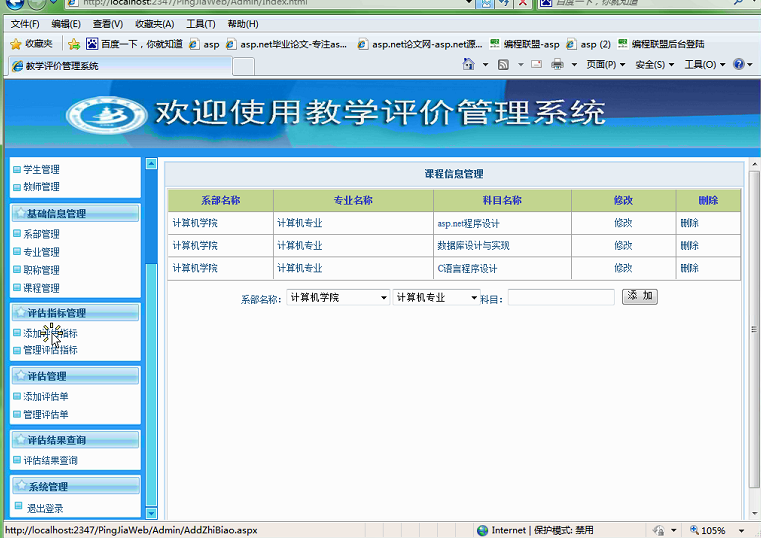Click the blue help question icon
Image resolution: width=761 pixels, height=538 pixels.
[x=739, y=64]
